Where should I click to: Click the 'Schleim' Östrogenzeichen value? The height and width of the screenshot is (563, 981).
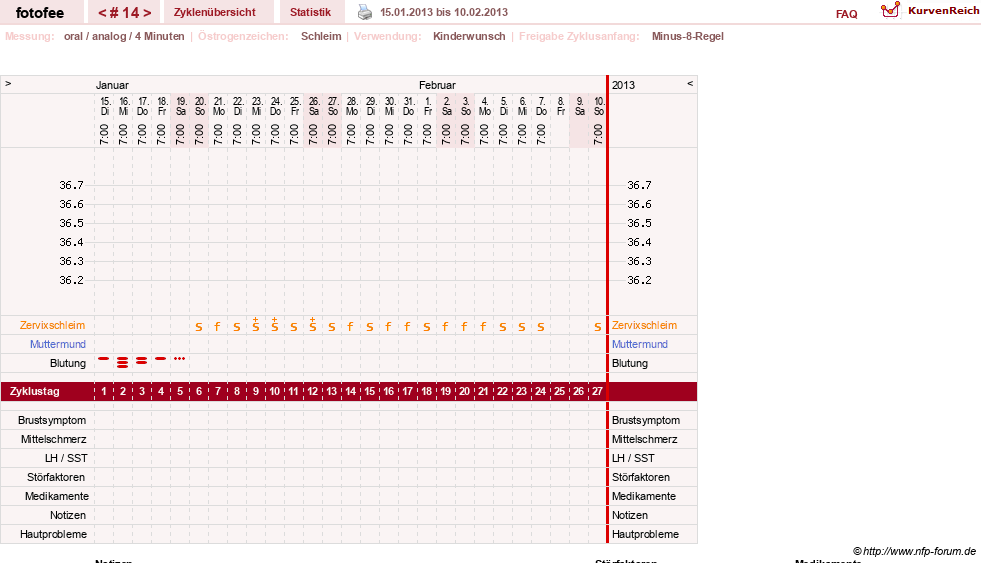(x=321, y=36)
